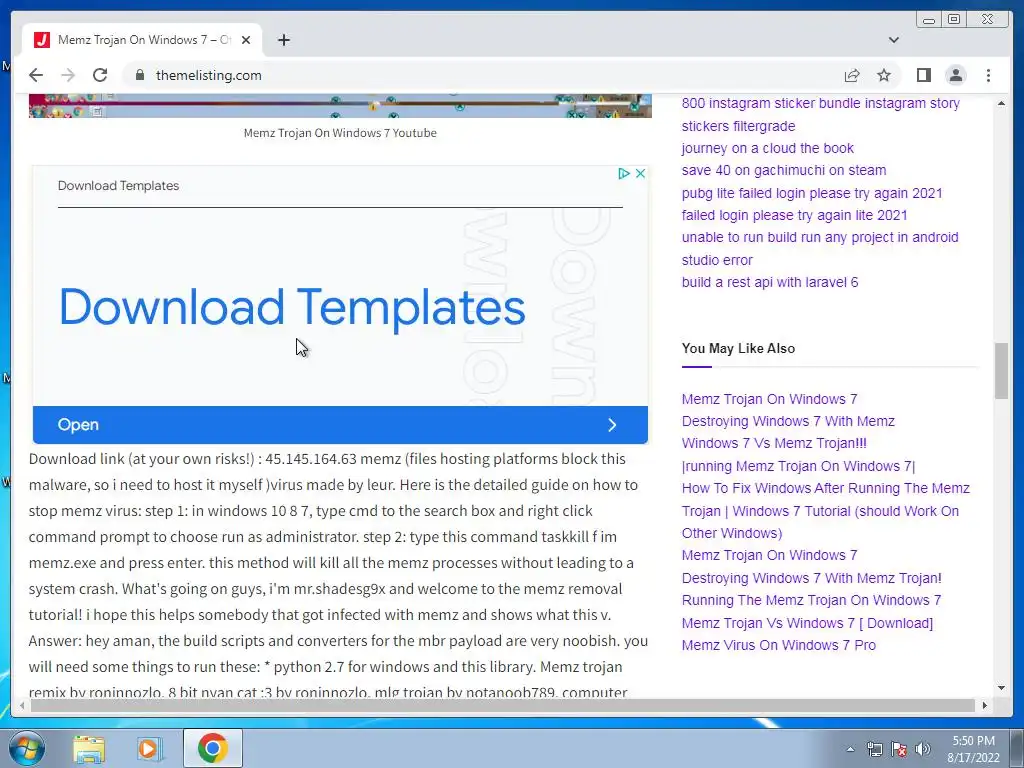Click the vertical scrollbar thumb
The width and height of the screenshot is (1024, 768).
coord(1001,370)
